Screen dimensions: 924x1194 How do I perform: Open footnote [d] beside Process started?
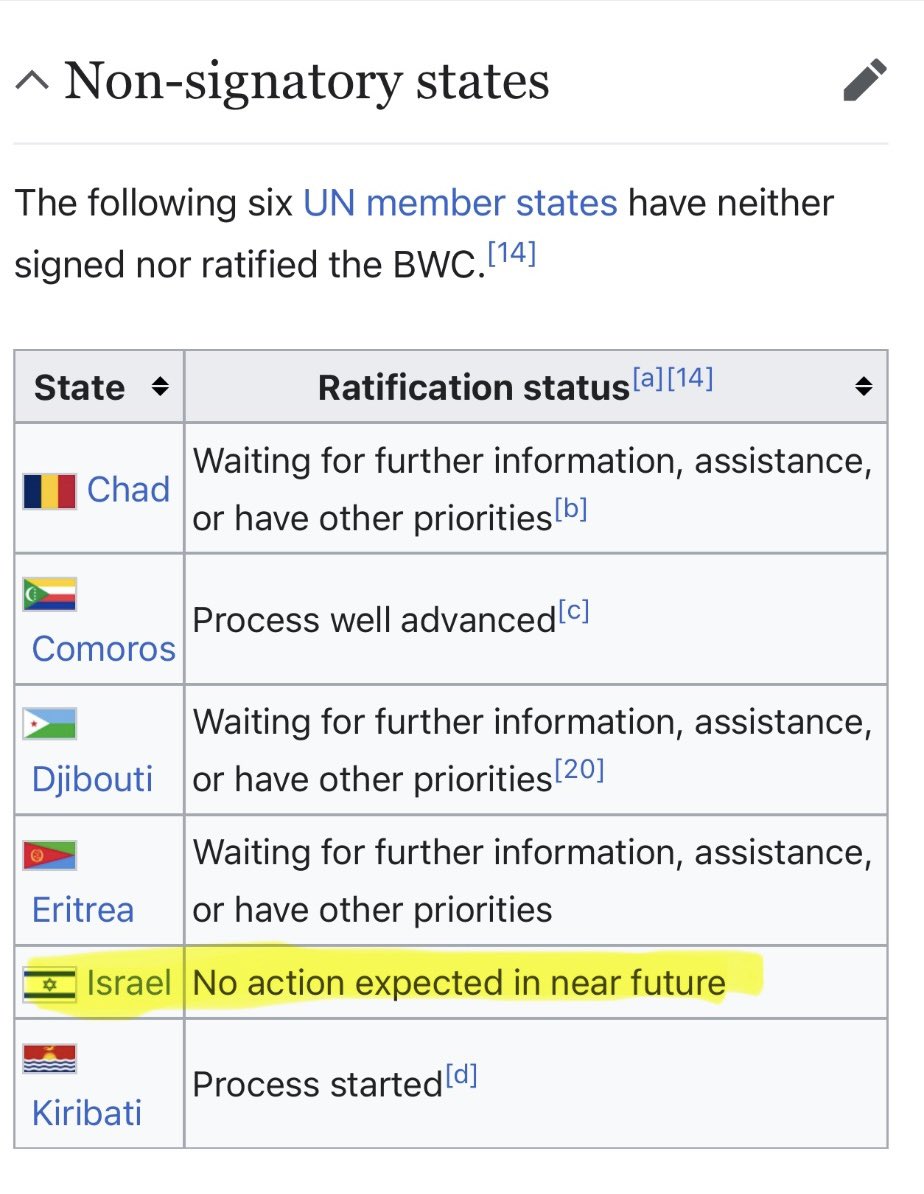(460, 1077)
